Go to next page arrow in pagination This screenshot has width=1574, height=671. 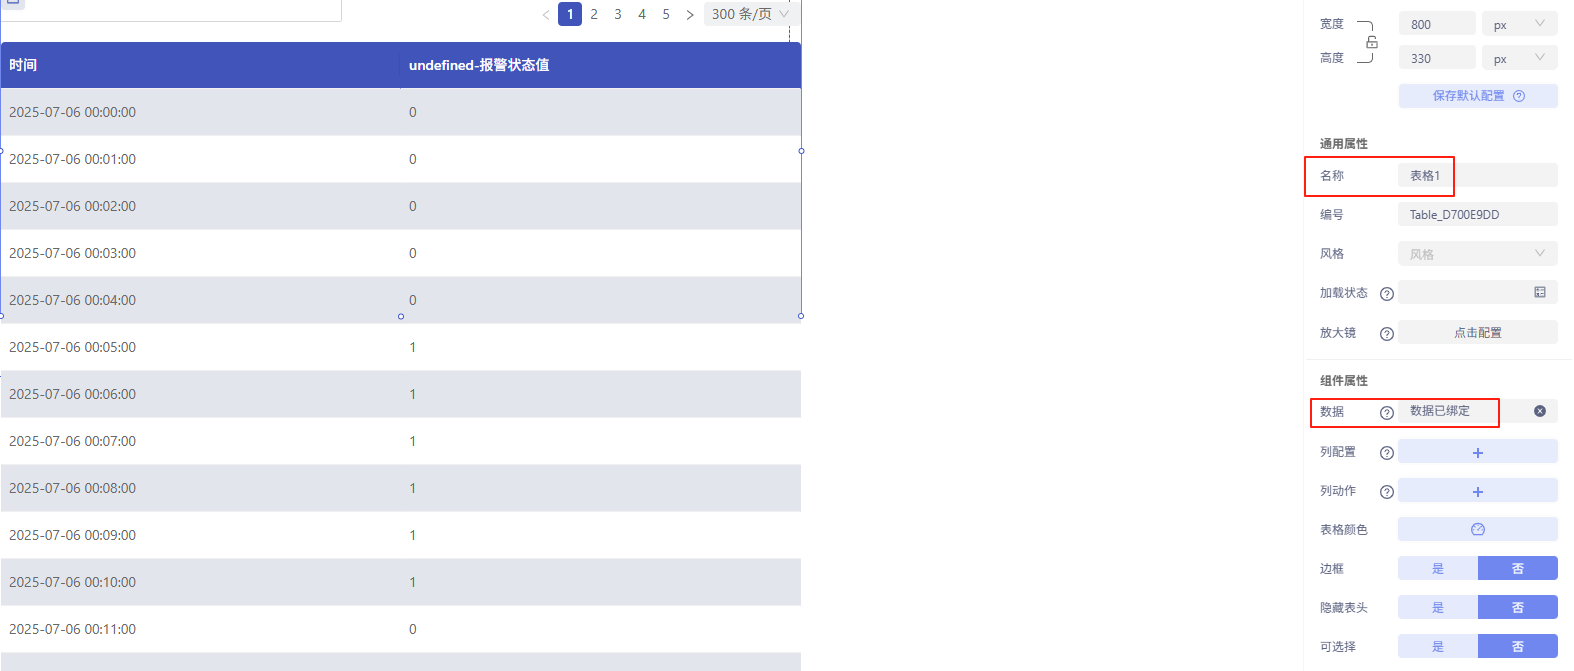coord(689,15)
